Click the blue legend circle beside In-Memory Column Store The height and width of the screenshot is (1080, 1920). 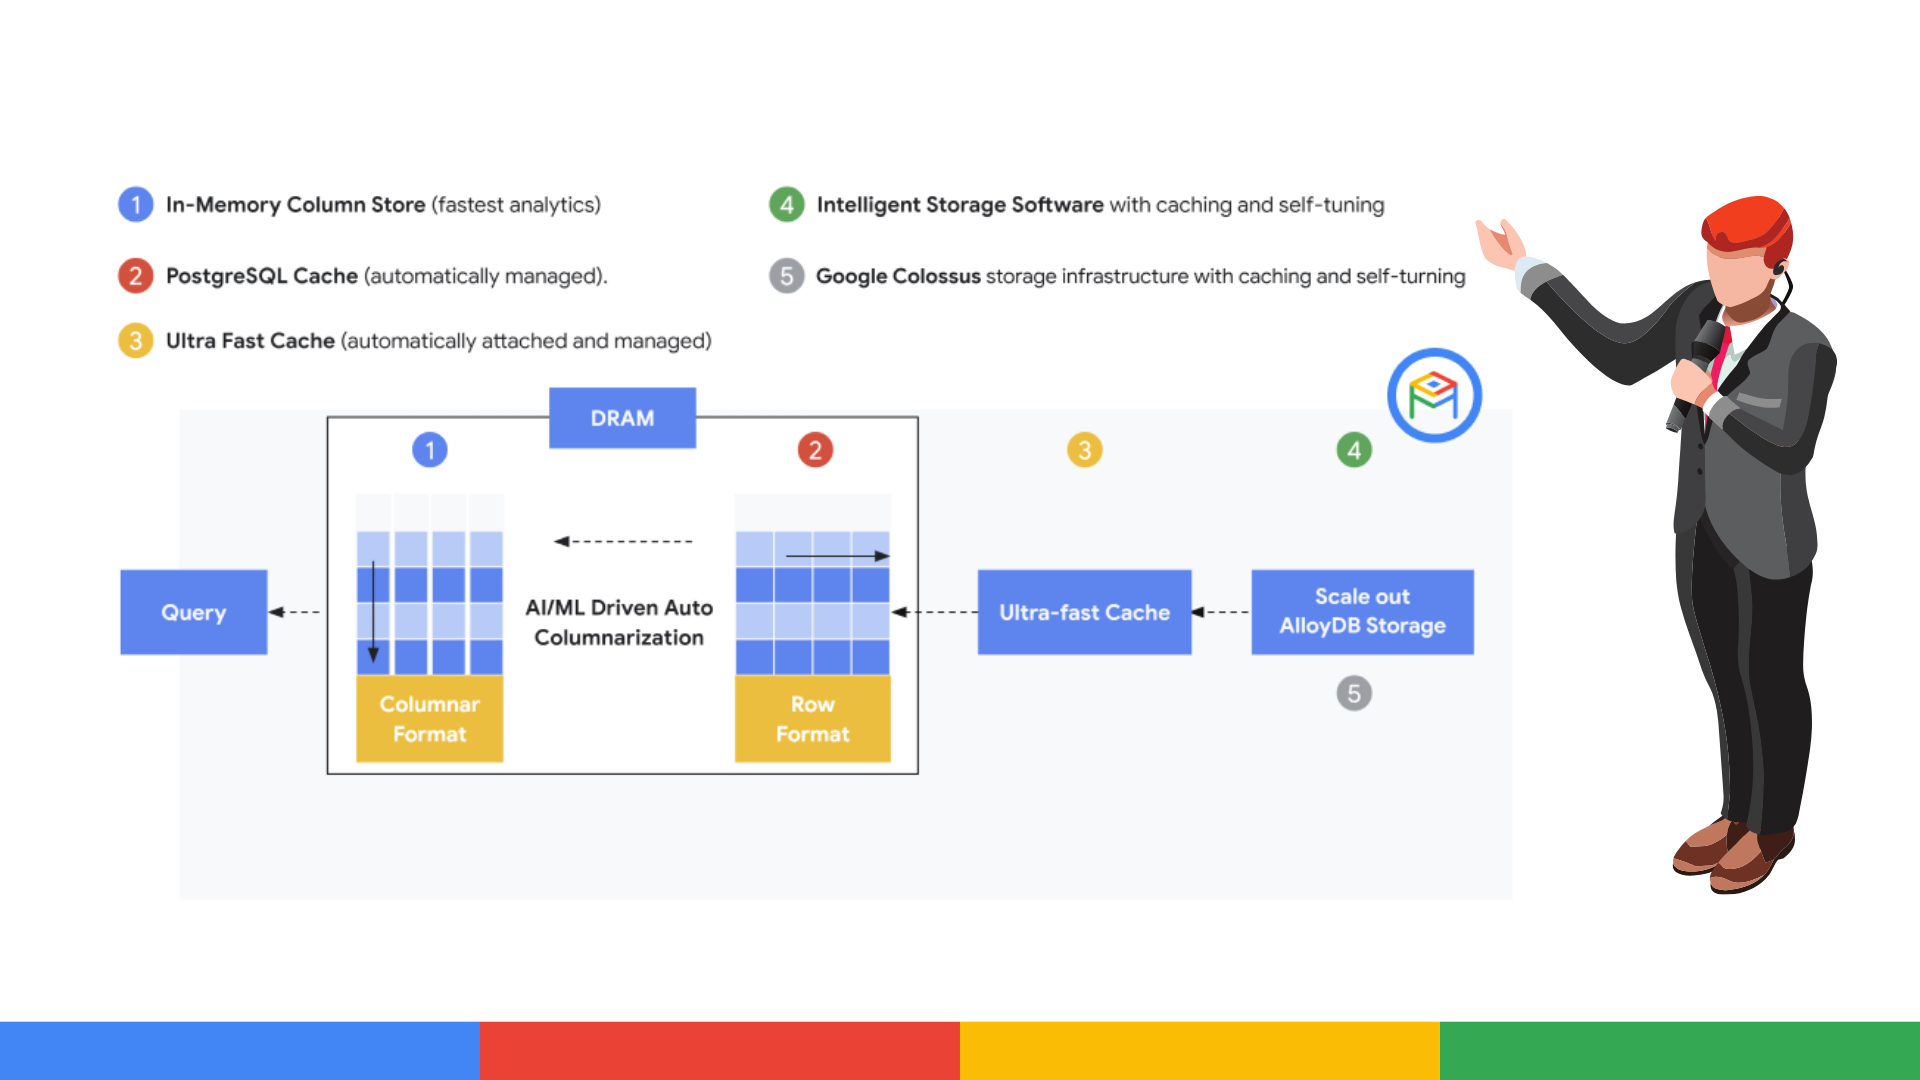coord(136,205)
